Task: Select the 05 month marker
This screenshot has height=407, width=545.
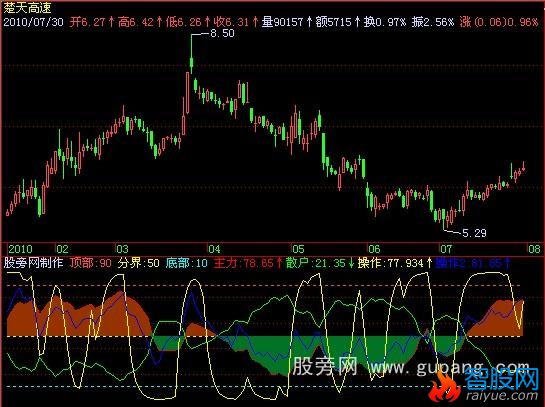Action: point(298,249)
